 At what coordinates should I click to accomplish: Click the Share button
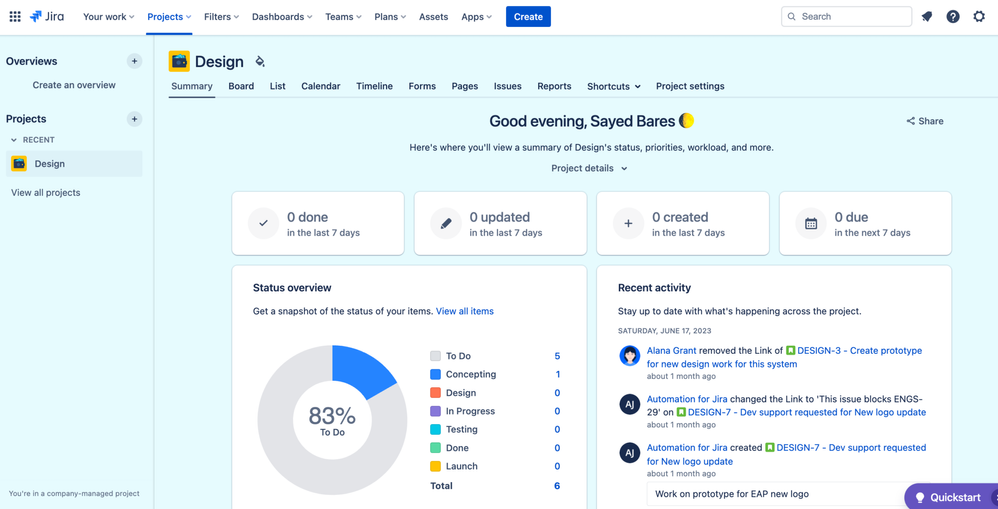925,121
